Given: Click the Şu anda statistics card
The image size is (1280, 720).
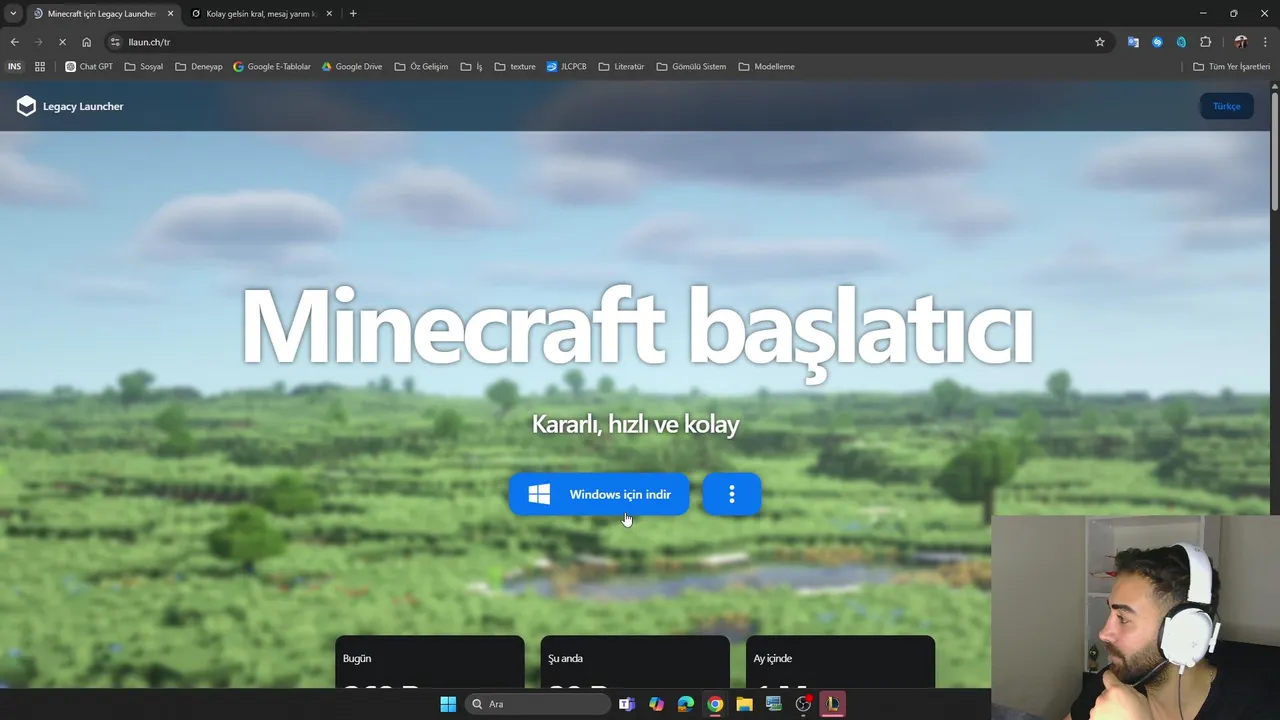Looking at the screenshot, I should 635,662.
